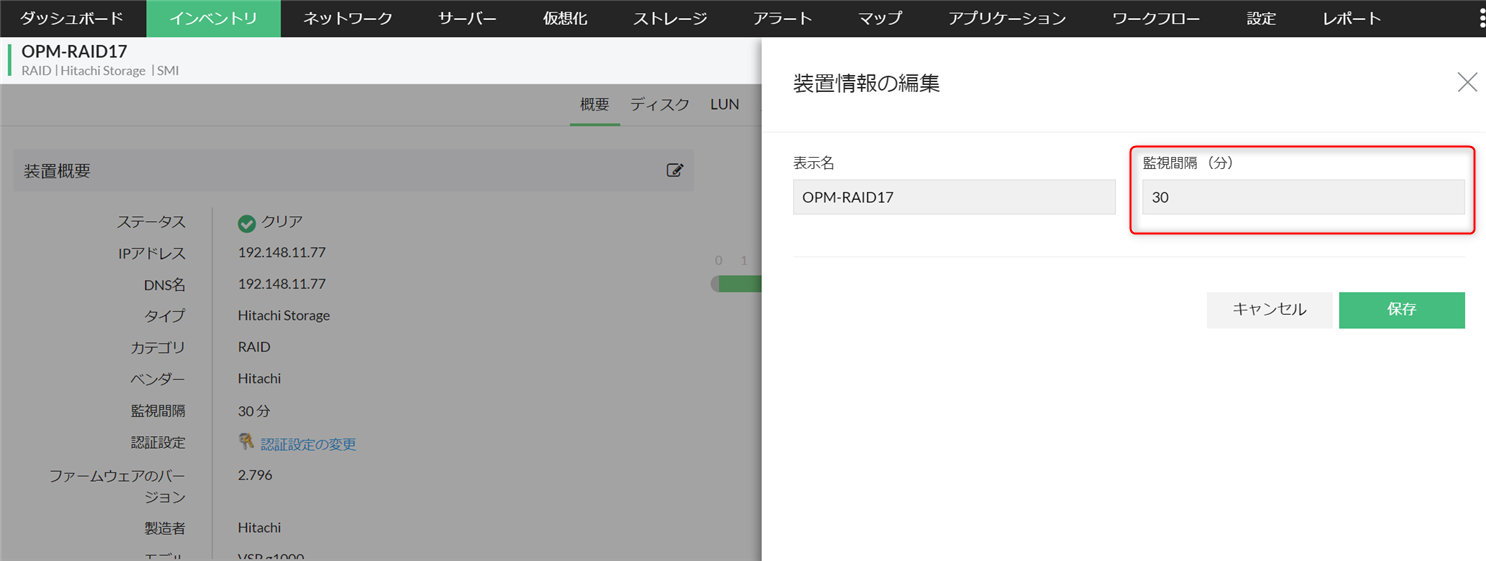The width and height of the screenshot is (1486, 561).
Task: Switch to the 概要 tab
Action: 595,104
